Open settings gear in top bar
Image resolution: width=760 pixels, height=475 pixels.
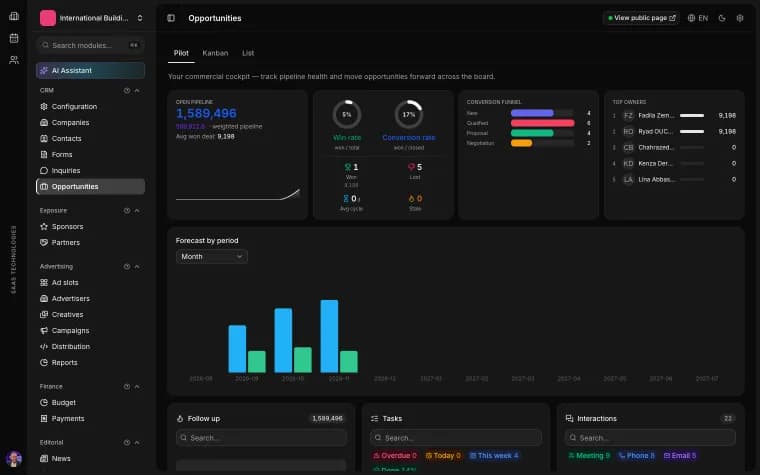740,18
